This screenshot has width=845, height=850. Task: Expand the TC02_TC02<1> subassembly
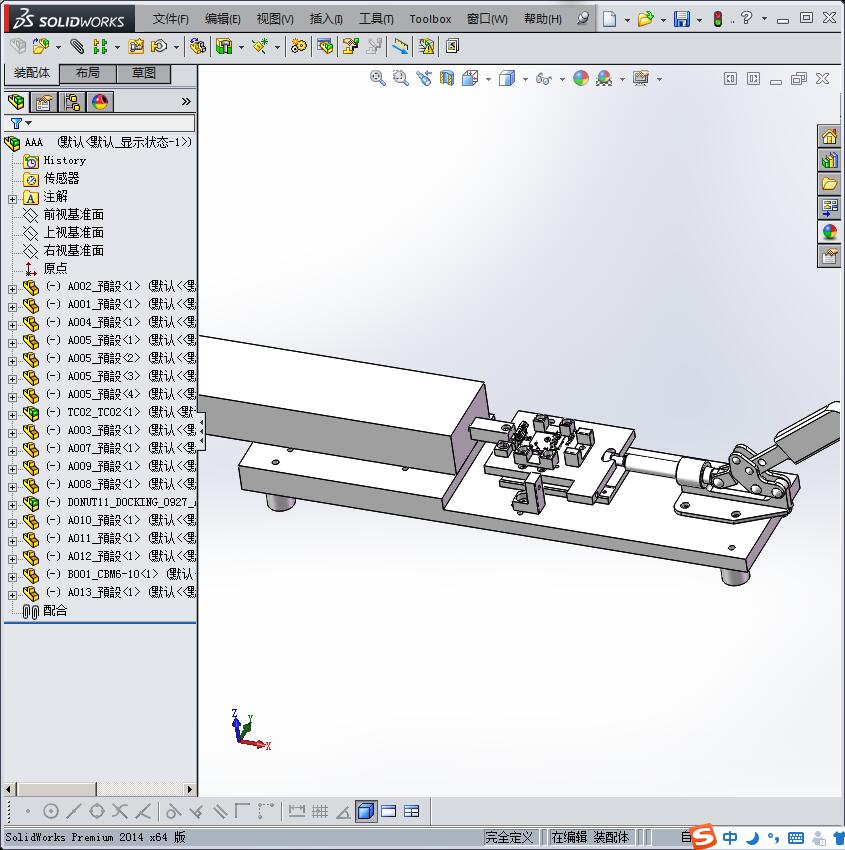[12, 415]
